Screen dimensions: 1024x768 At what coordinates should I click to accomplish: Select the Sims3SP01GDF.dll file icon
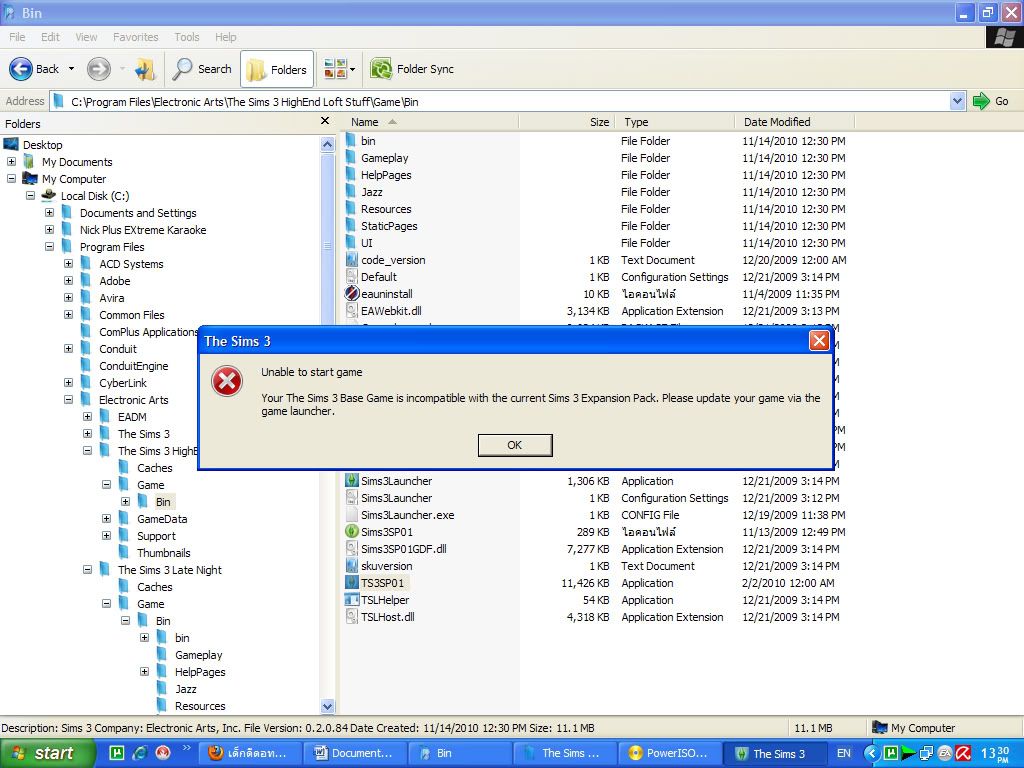[351, 549]
